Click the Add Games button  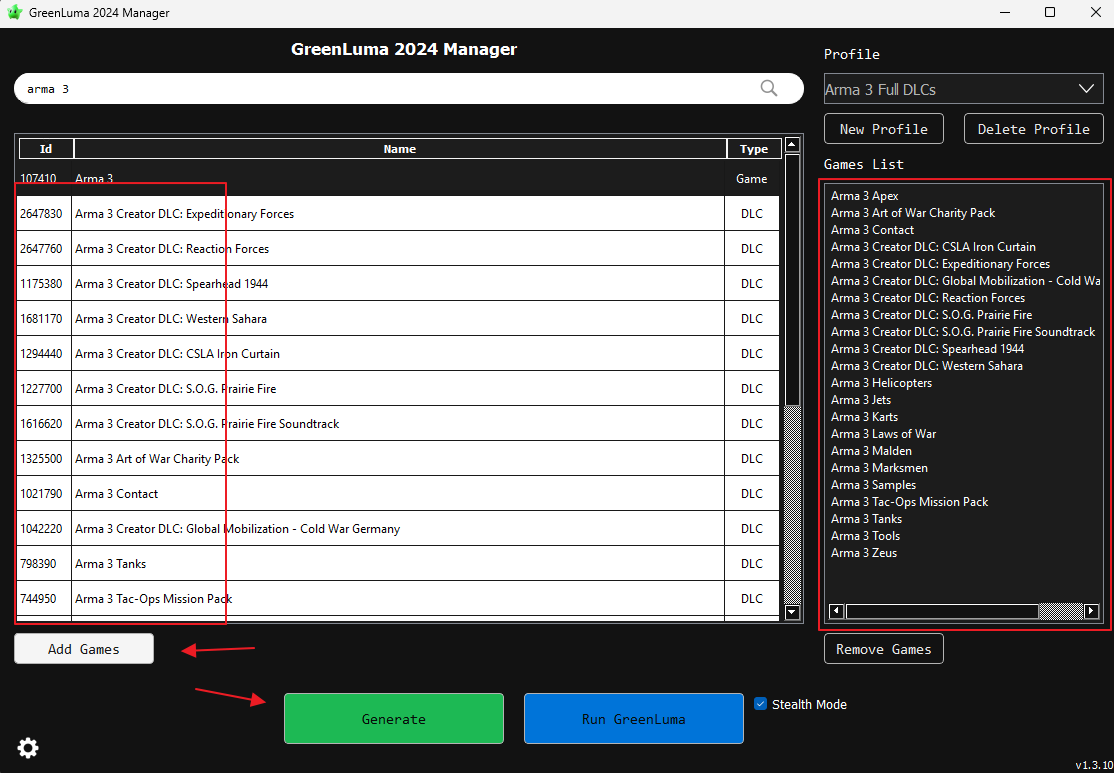(x=84, y=649)
